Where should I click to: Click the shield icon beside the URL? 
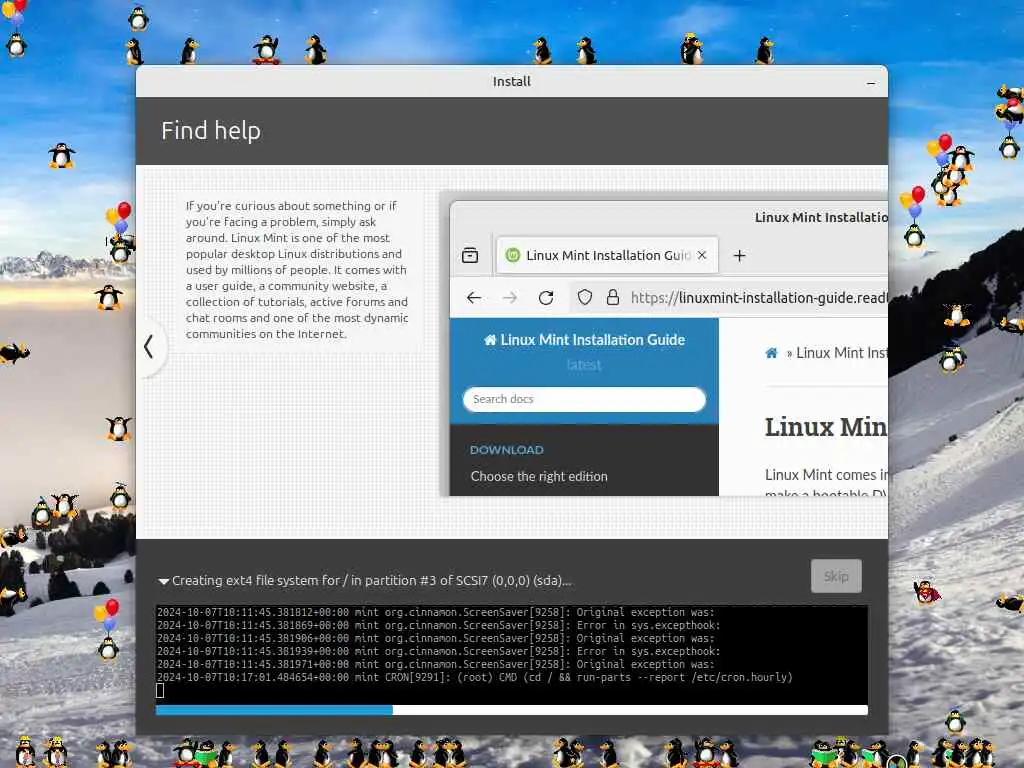click(x=584, y=298)
